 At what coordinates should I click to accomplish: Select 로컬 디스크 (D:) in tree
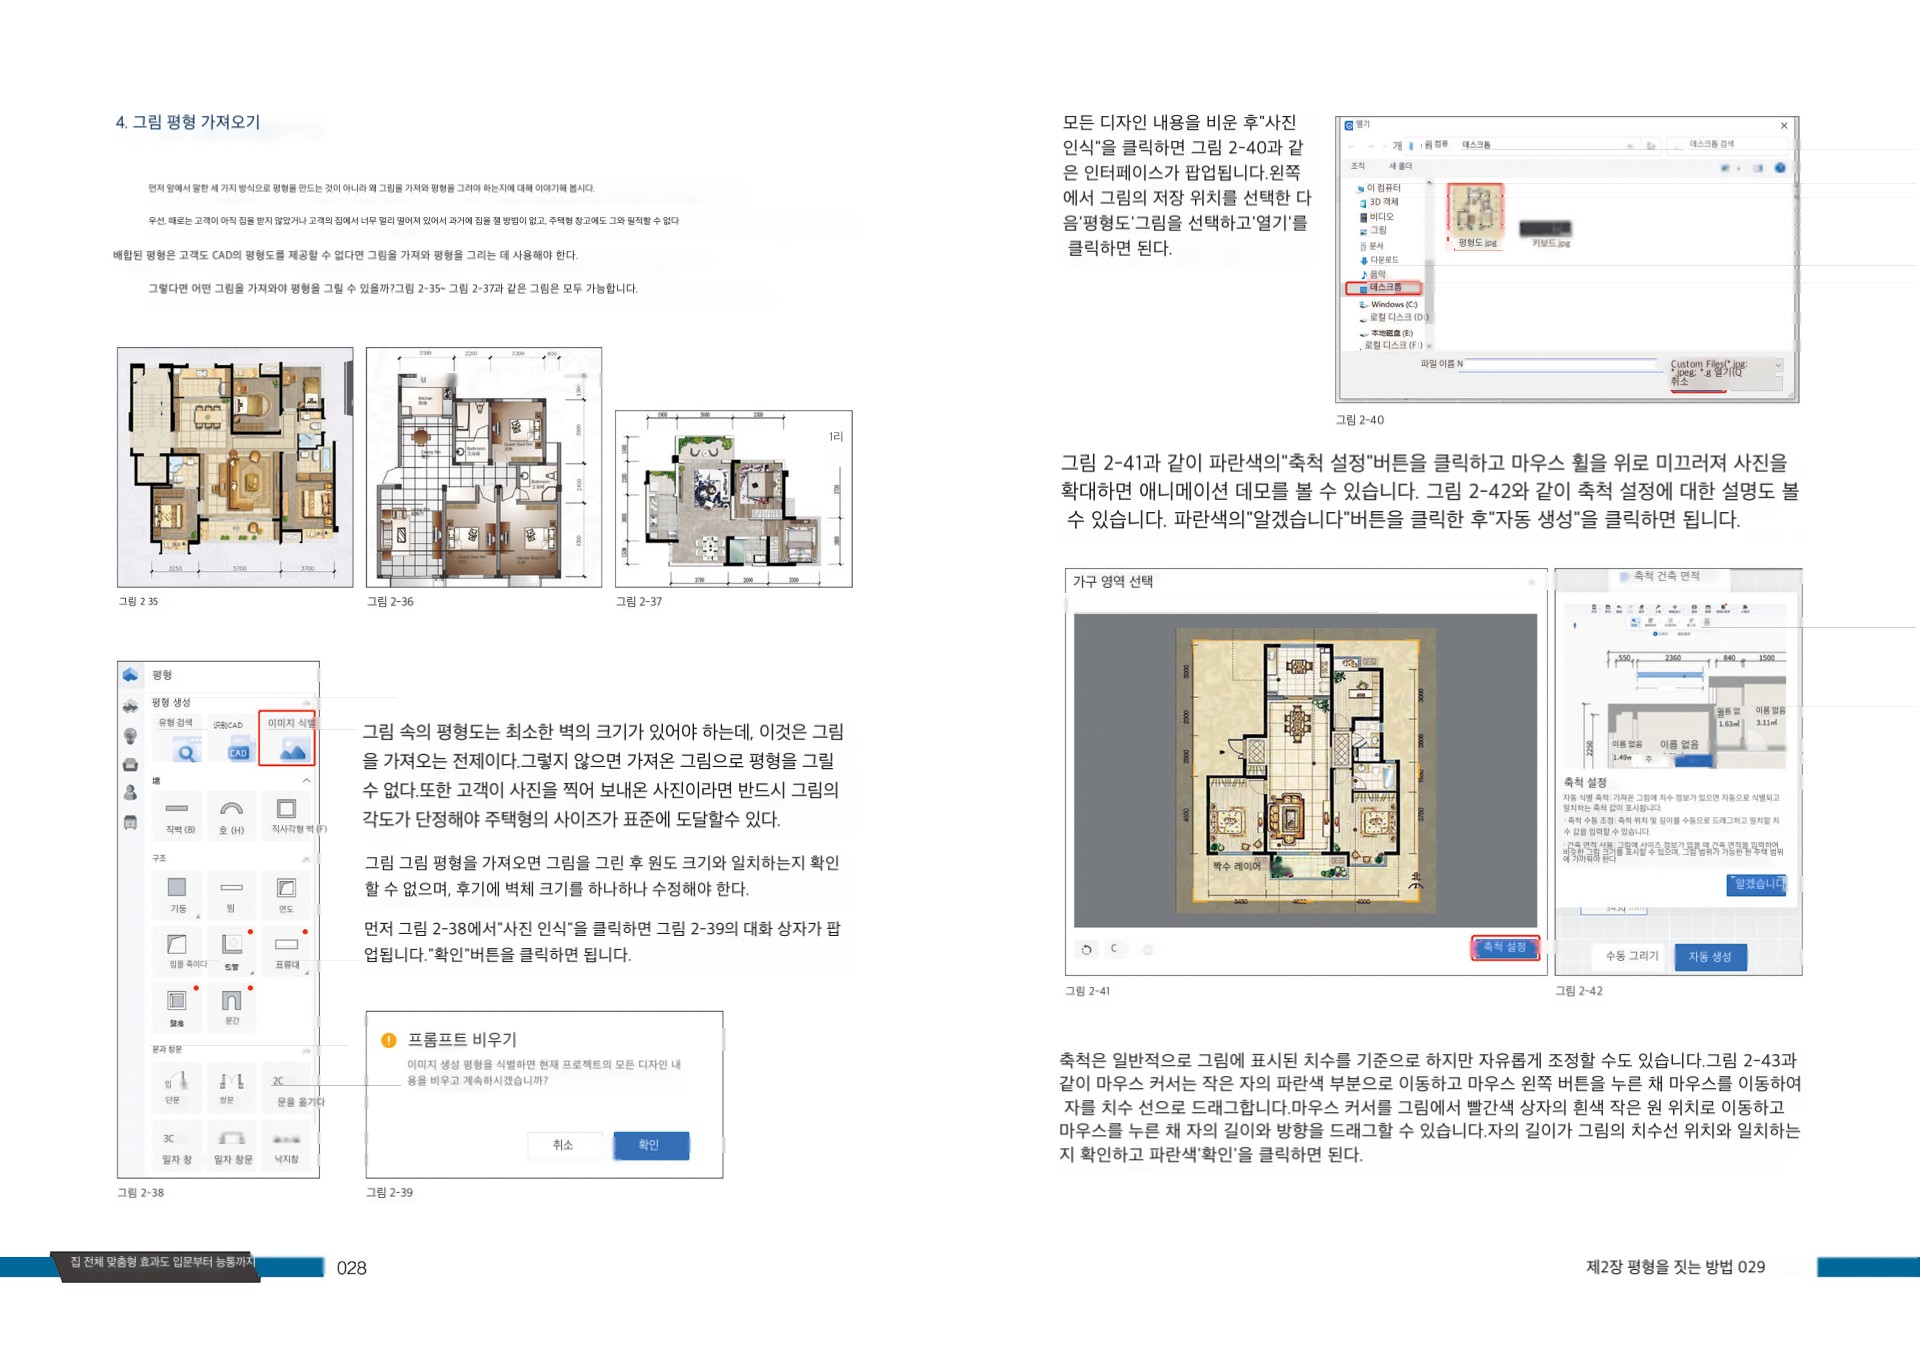click(1394, 318)
